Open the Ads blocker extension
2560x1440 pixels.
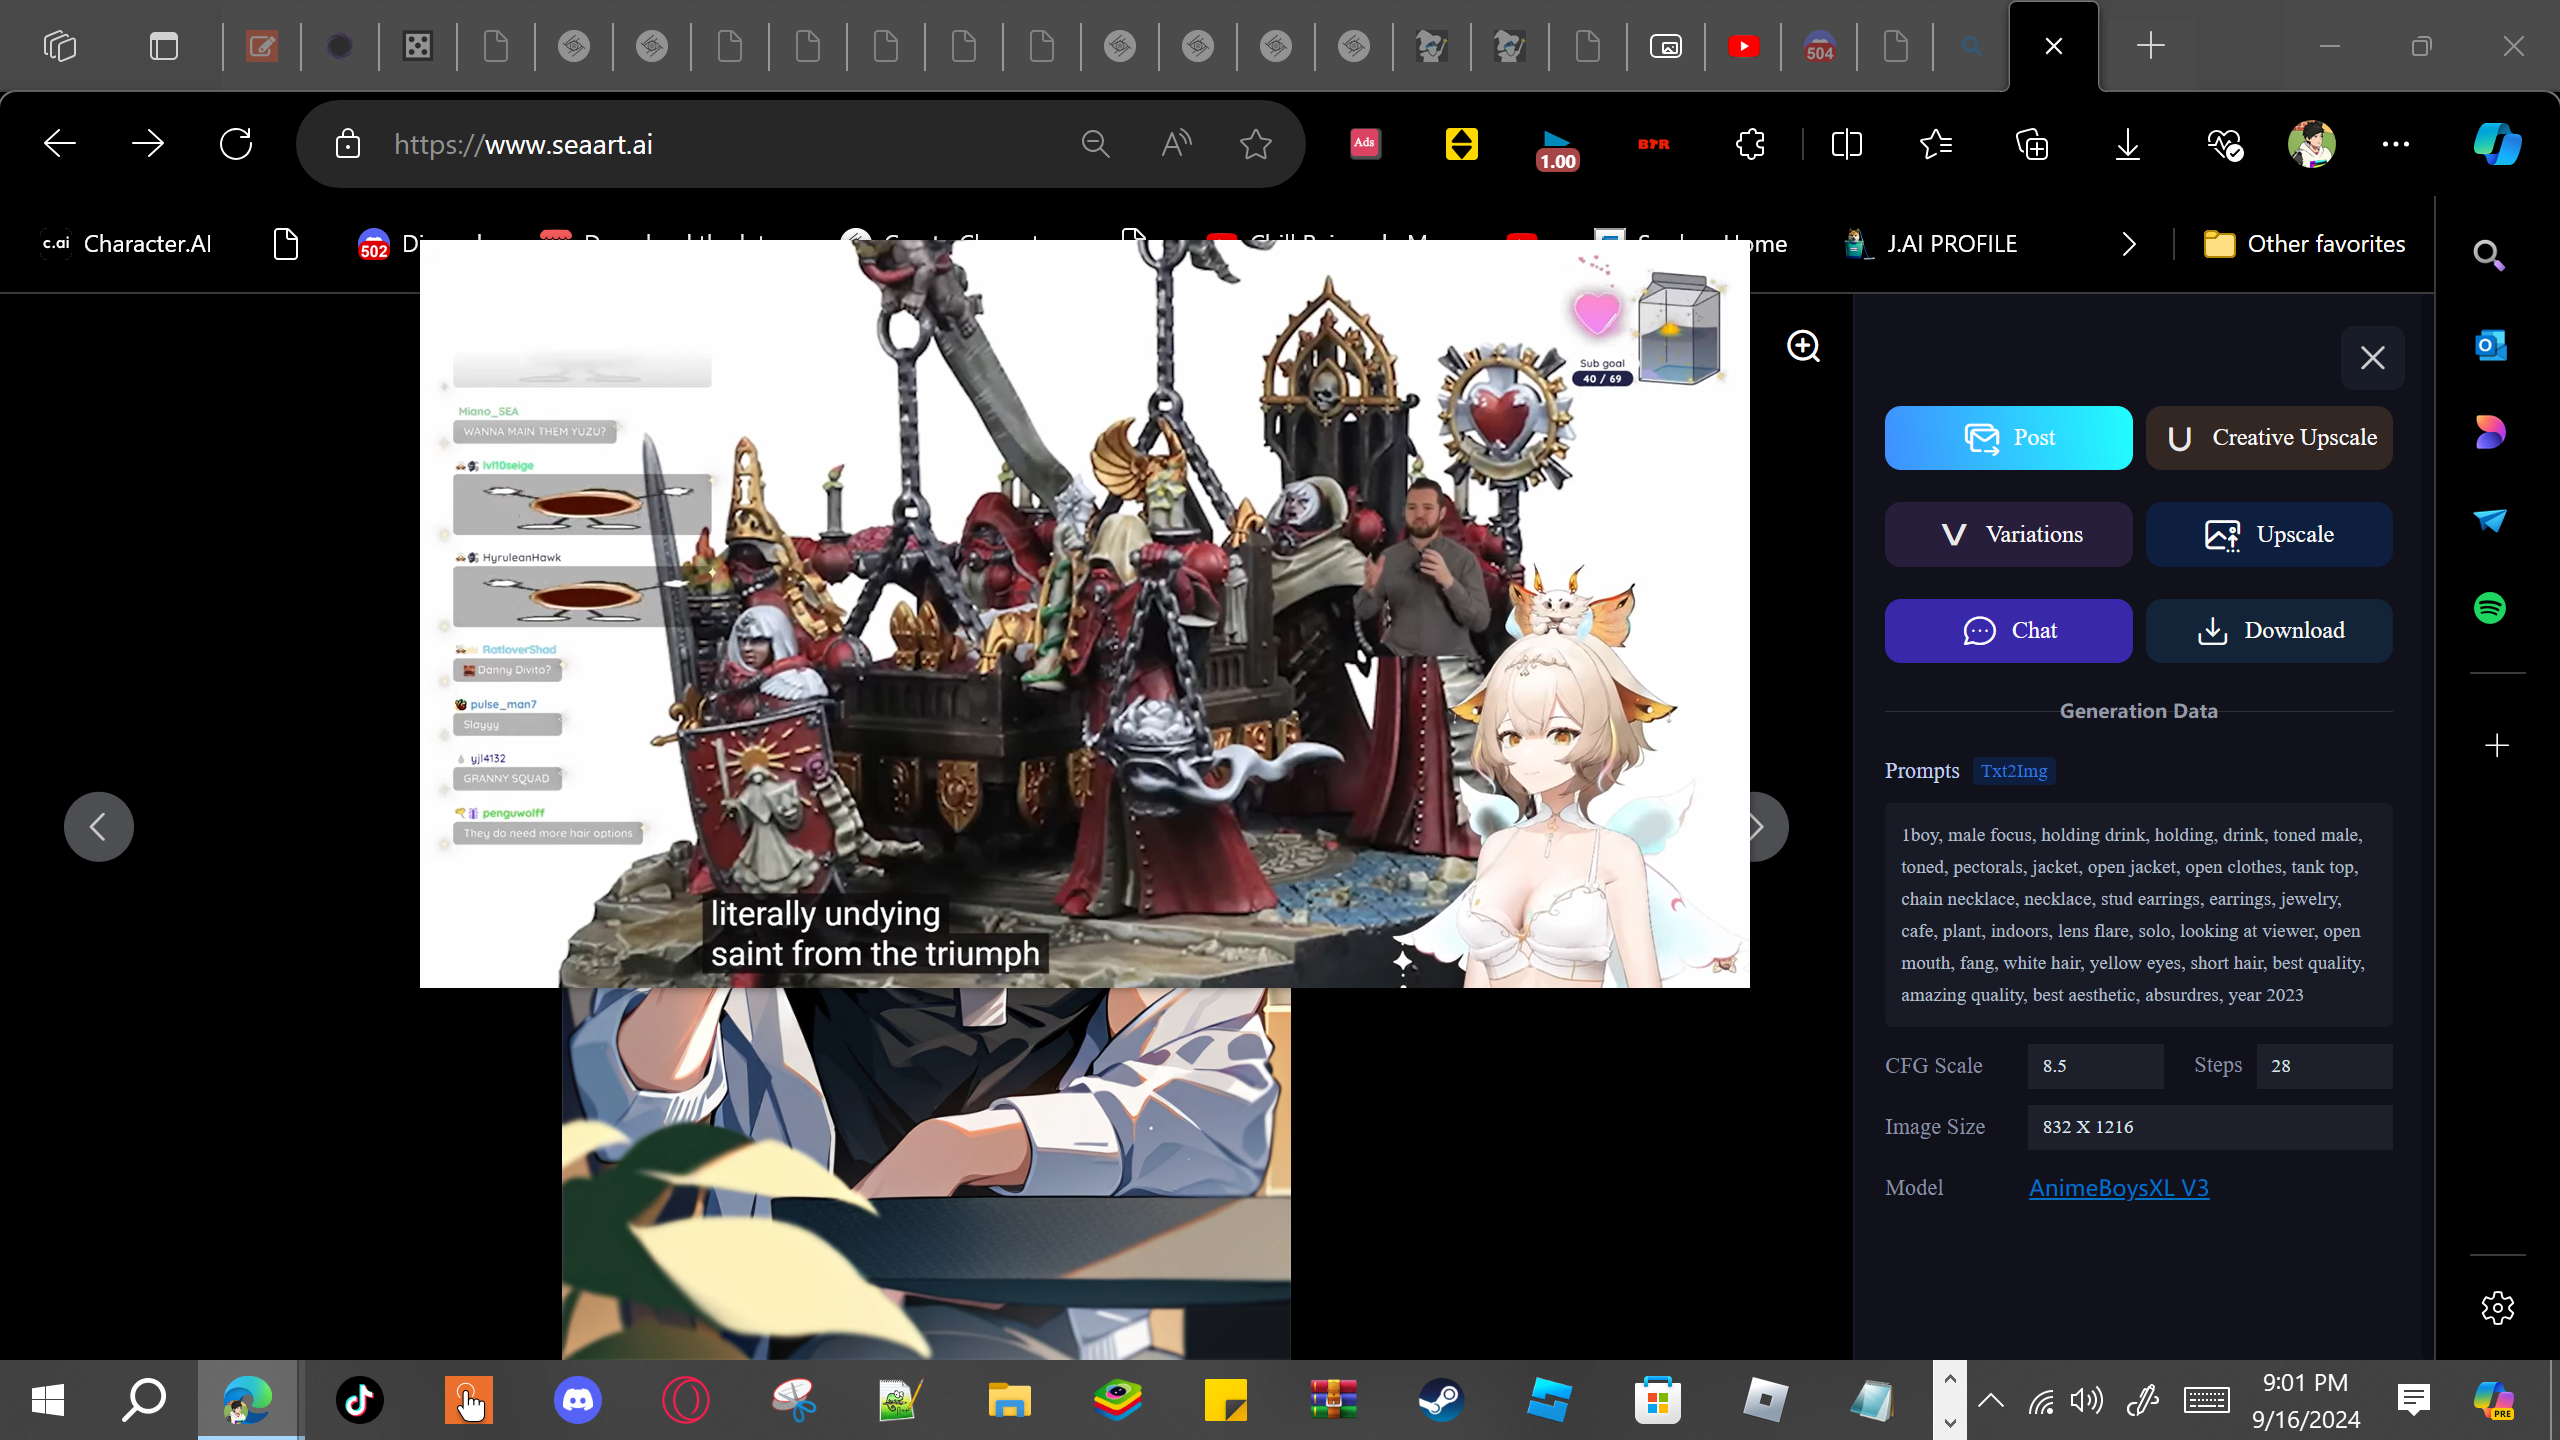1365,144
